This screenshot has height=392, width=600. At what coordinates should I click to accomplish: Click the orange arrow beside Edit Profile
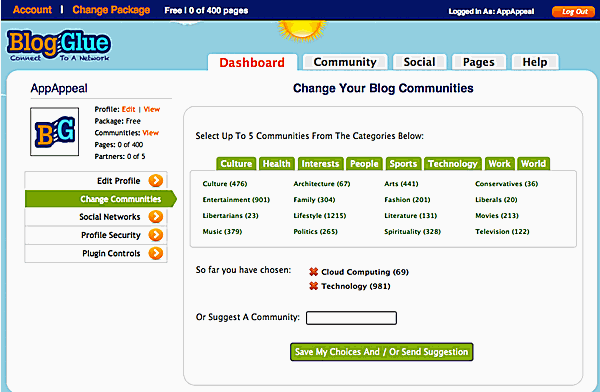pyautogui.click(x=156, y=181)
